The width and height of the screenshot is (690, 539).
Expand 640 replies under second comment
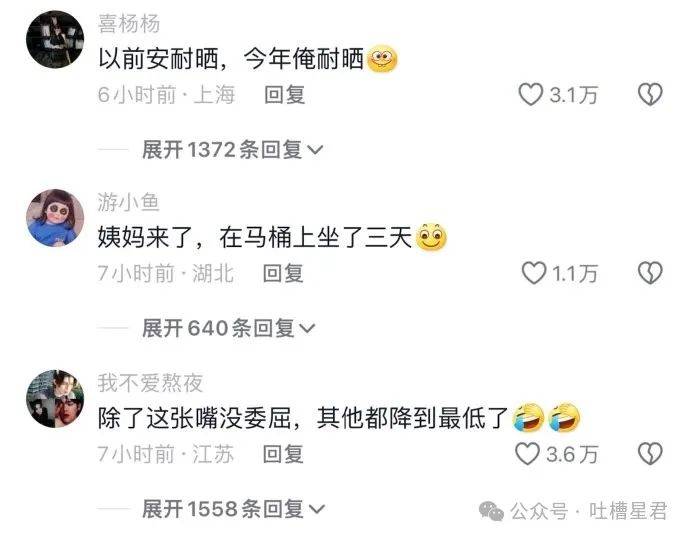point(228,328)
